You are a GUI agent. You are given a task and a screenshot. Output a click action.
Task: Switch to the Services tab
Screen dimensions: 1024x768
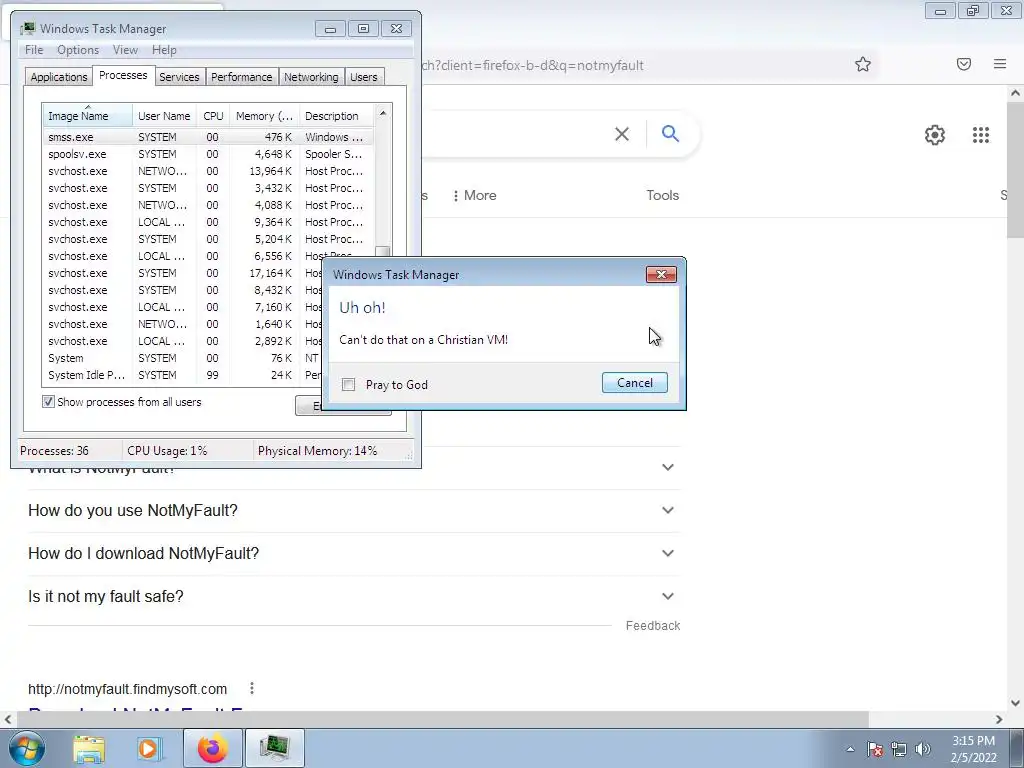[179, 77]
